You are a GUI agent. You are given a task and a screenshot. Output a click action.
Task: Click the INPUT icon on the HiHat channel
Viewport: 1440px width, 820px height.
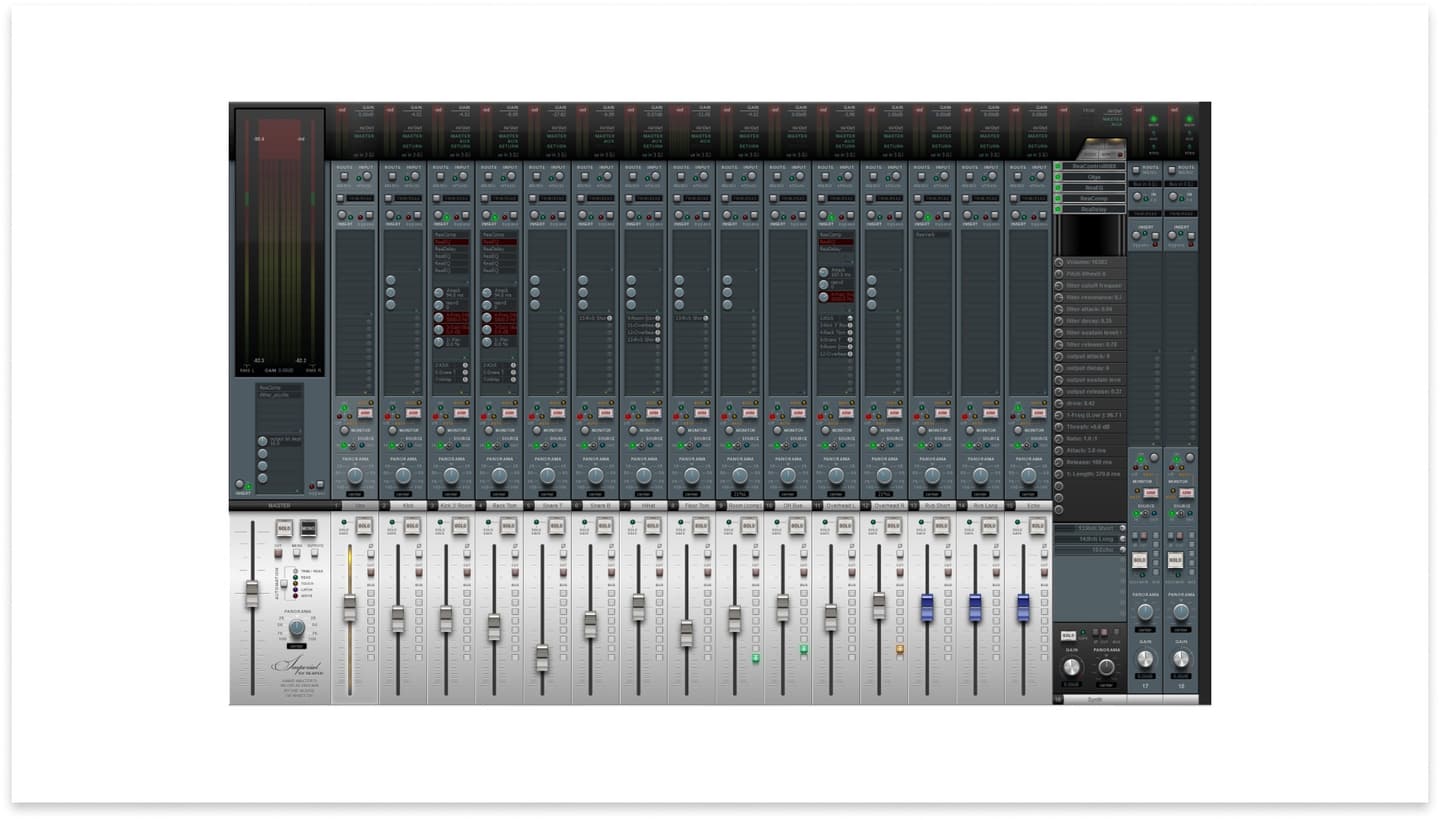[657, 177]
